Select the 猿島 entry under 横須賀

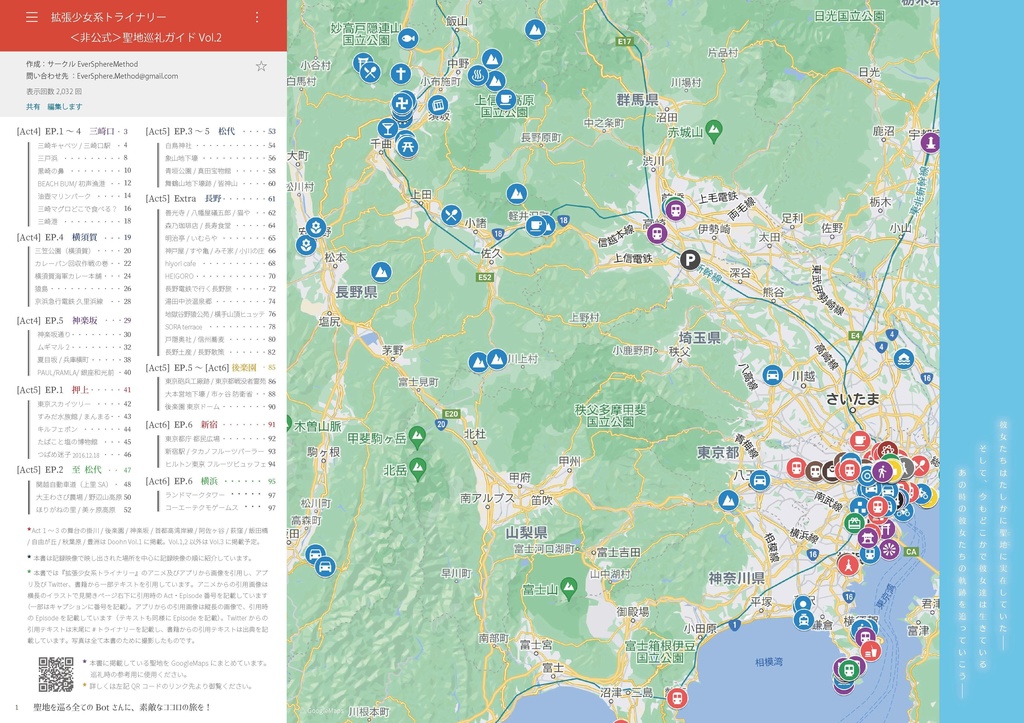pos(82,289)
